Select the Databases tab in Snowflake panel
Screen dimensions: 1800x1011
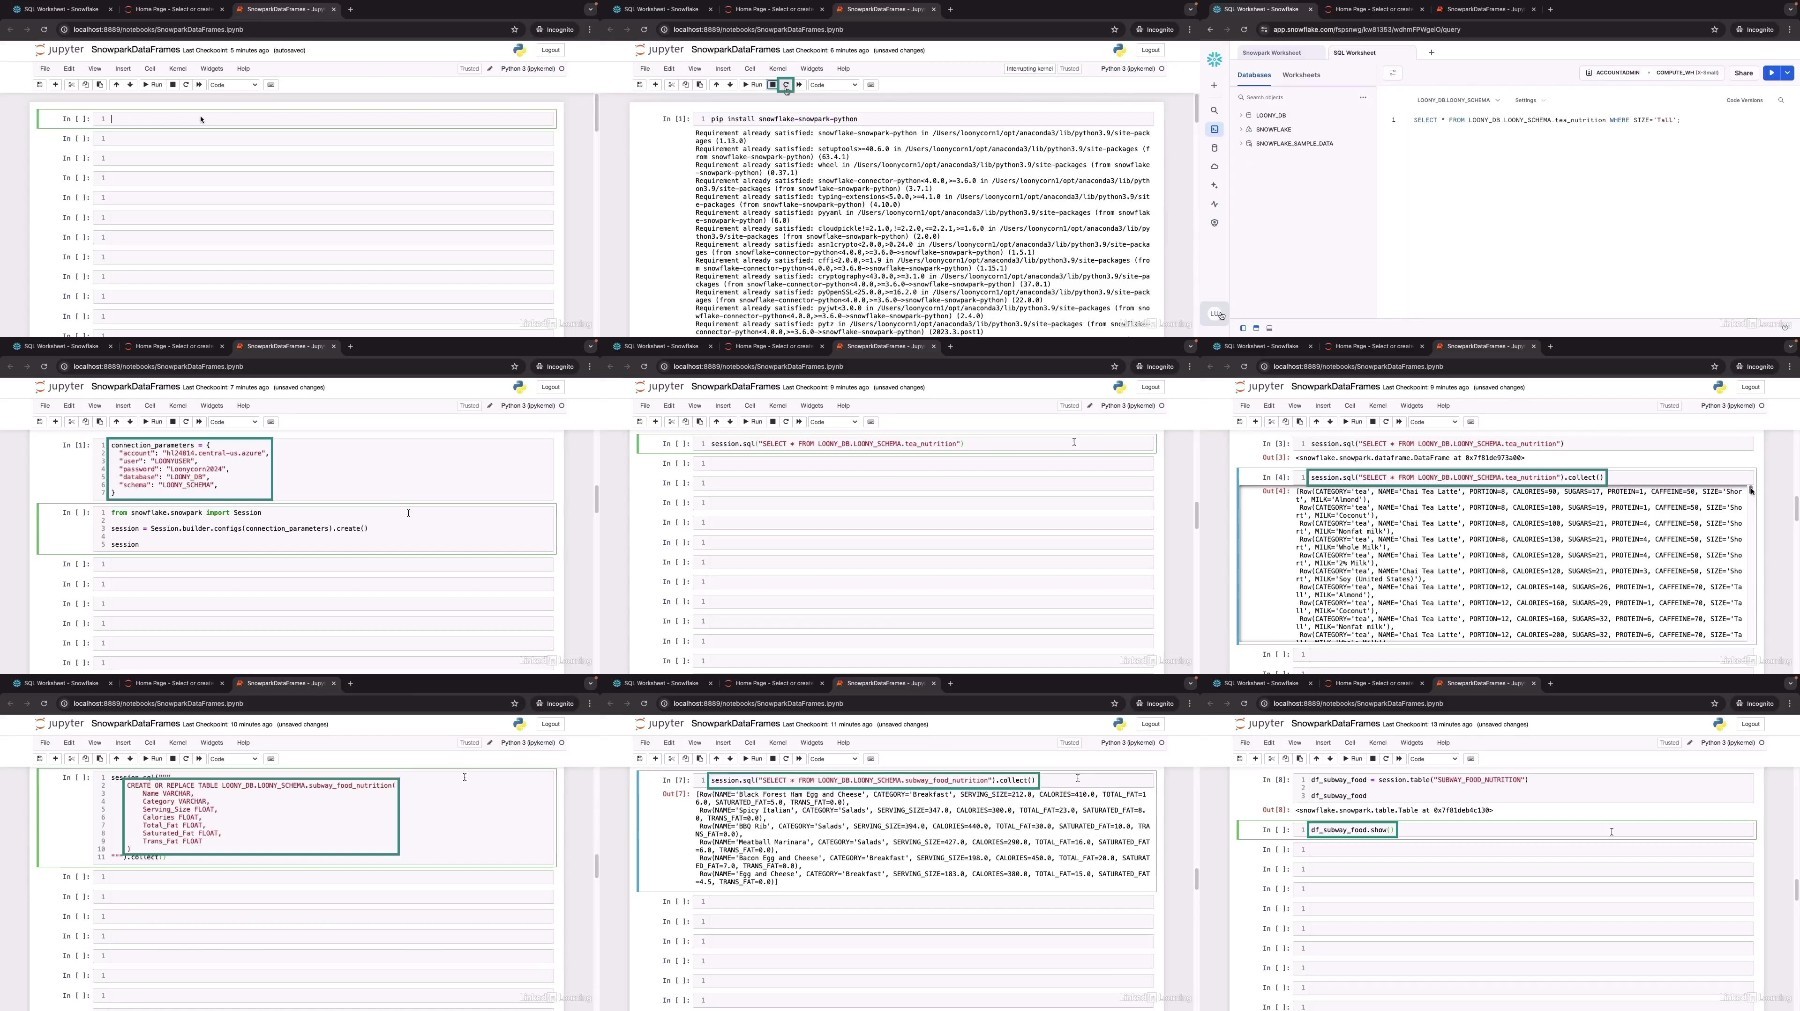point(1254,75)
